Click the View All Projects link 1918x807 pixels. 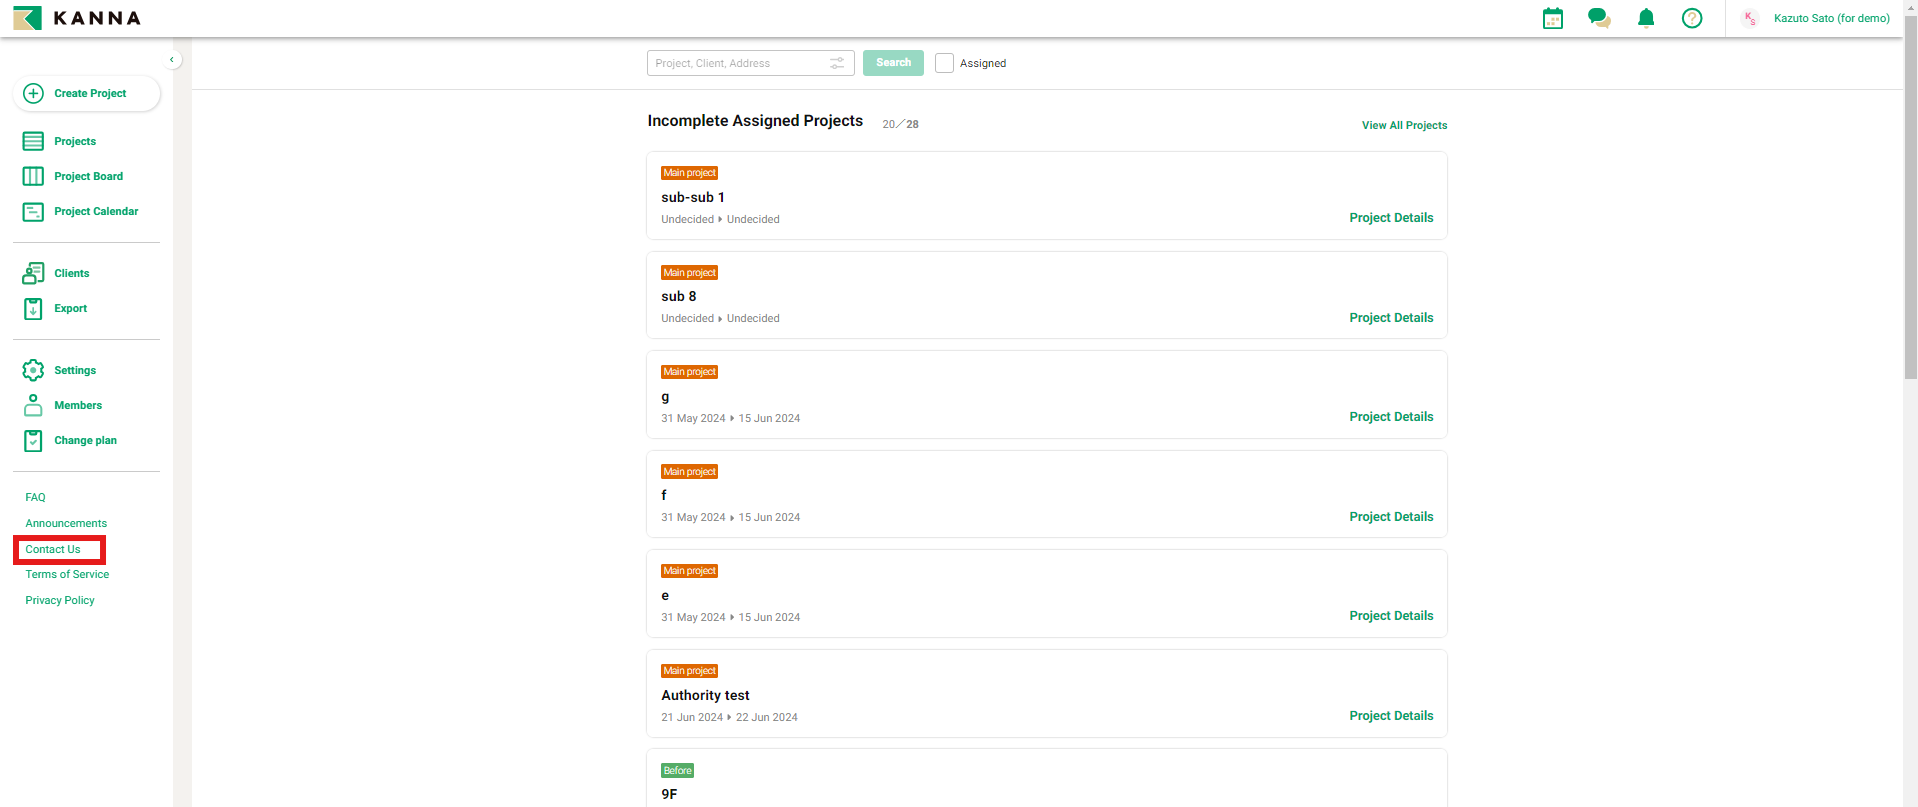pos(1404,125)
